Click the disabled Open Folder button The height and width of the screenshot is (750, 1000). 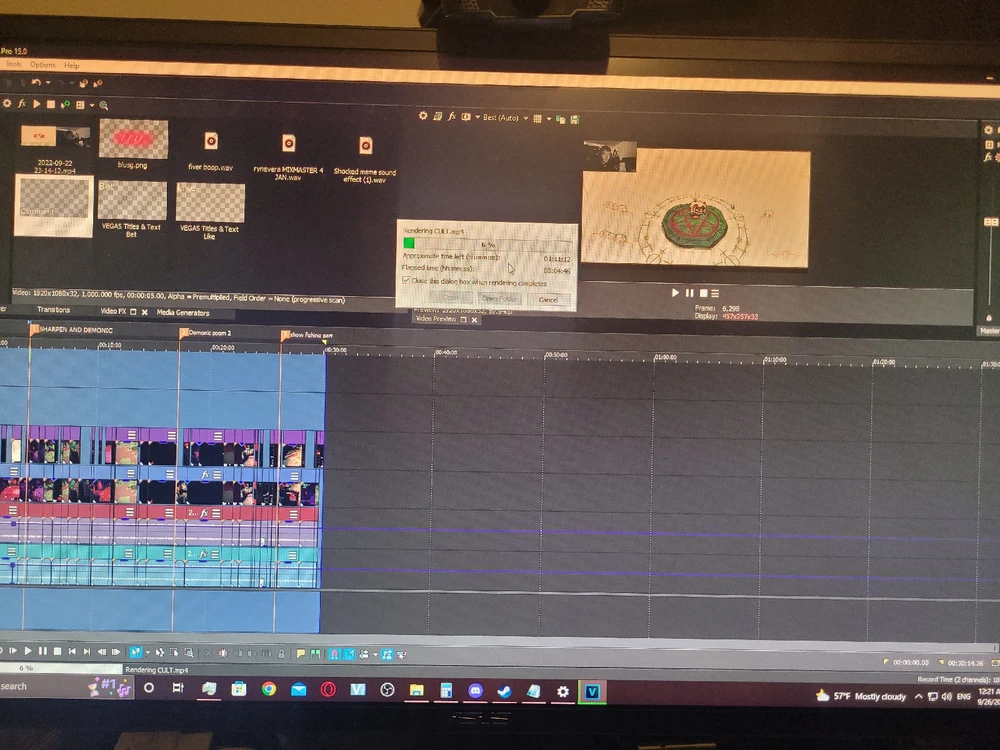point(497,299)
